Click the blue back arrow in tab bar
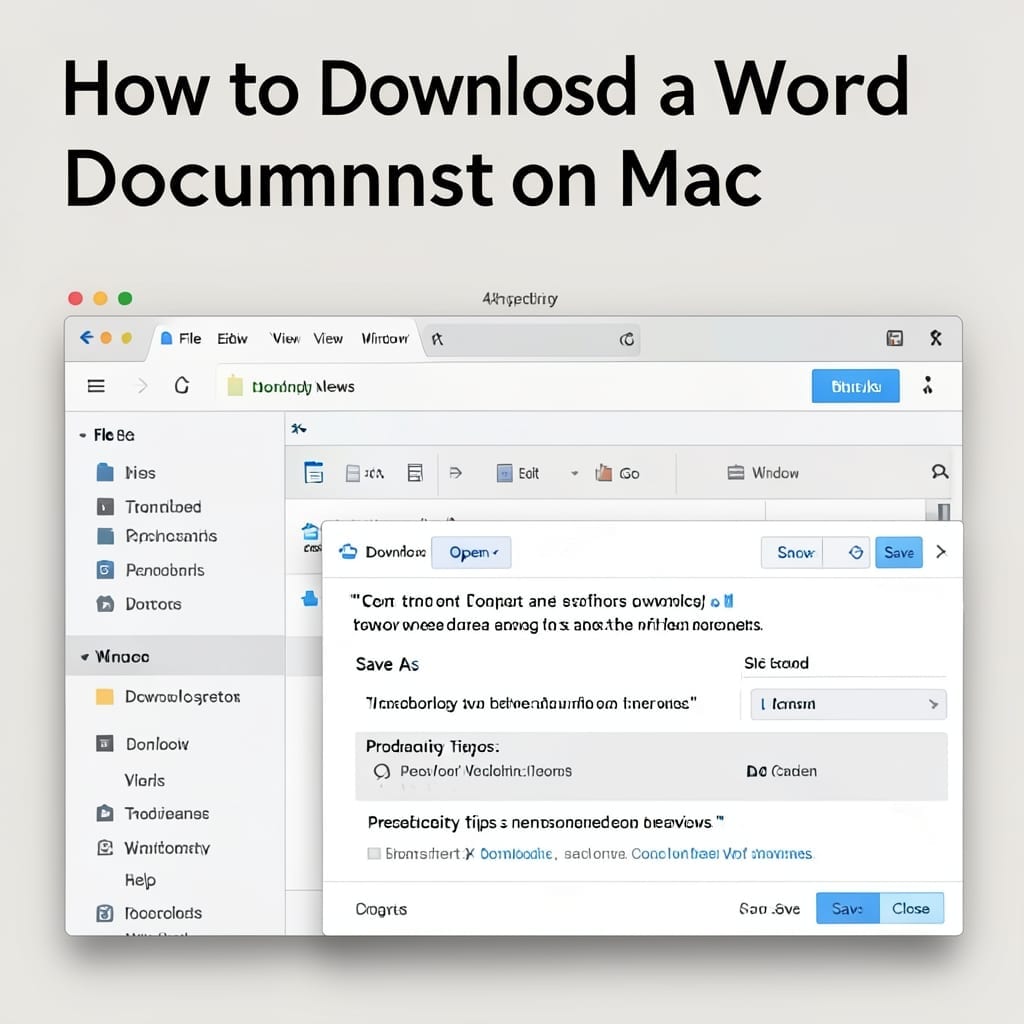1024x1024 pixels. pos(86,337)
